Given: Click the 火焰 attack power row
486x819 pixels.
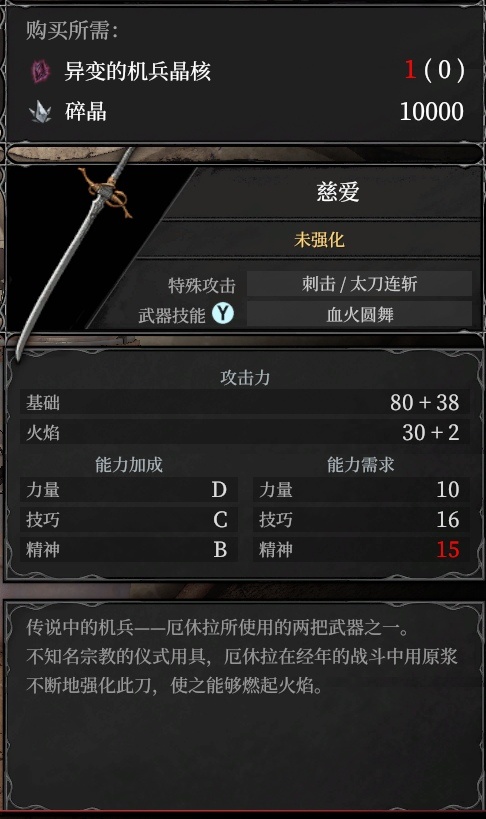Looking at the screenshot, I should pos(244,432).
